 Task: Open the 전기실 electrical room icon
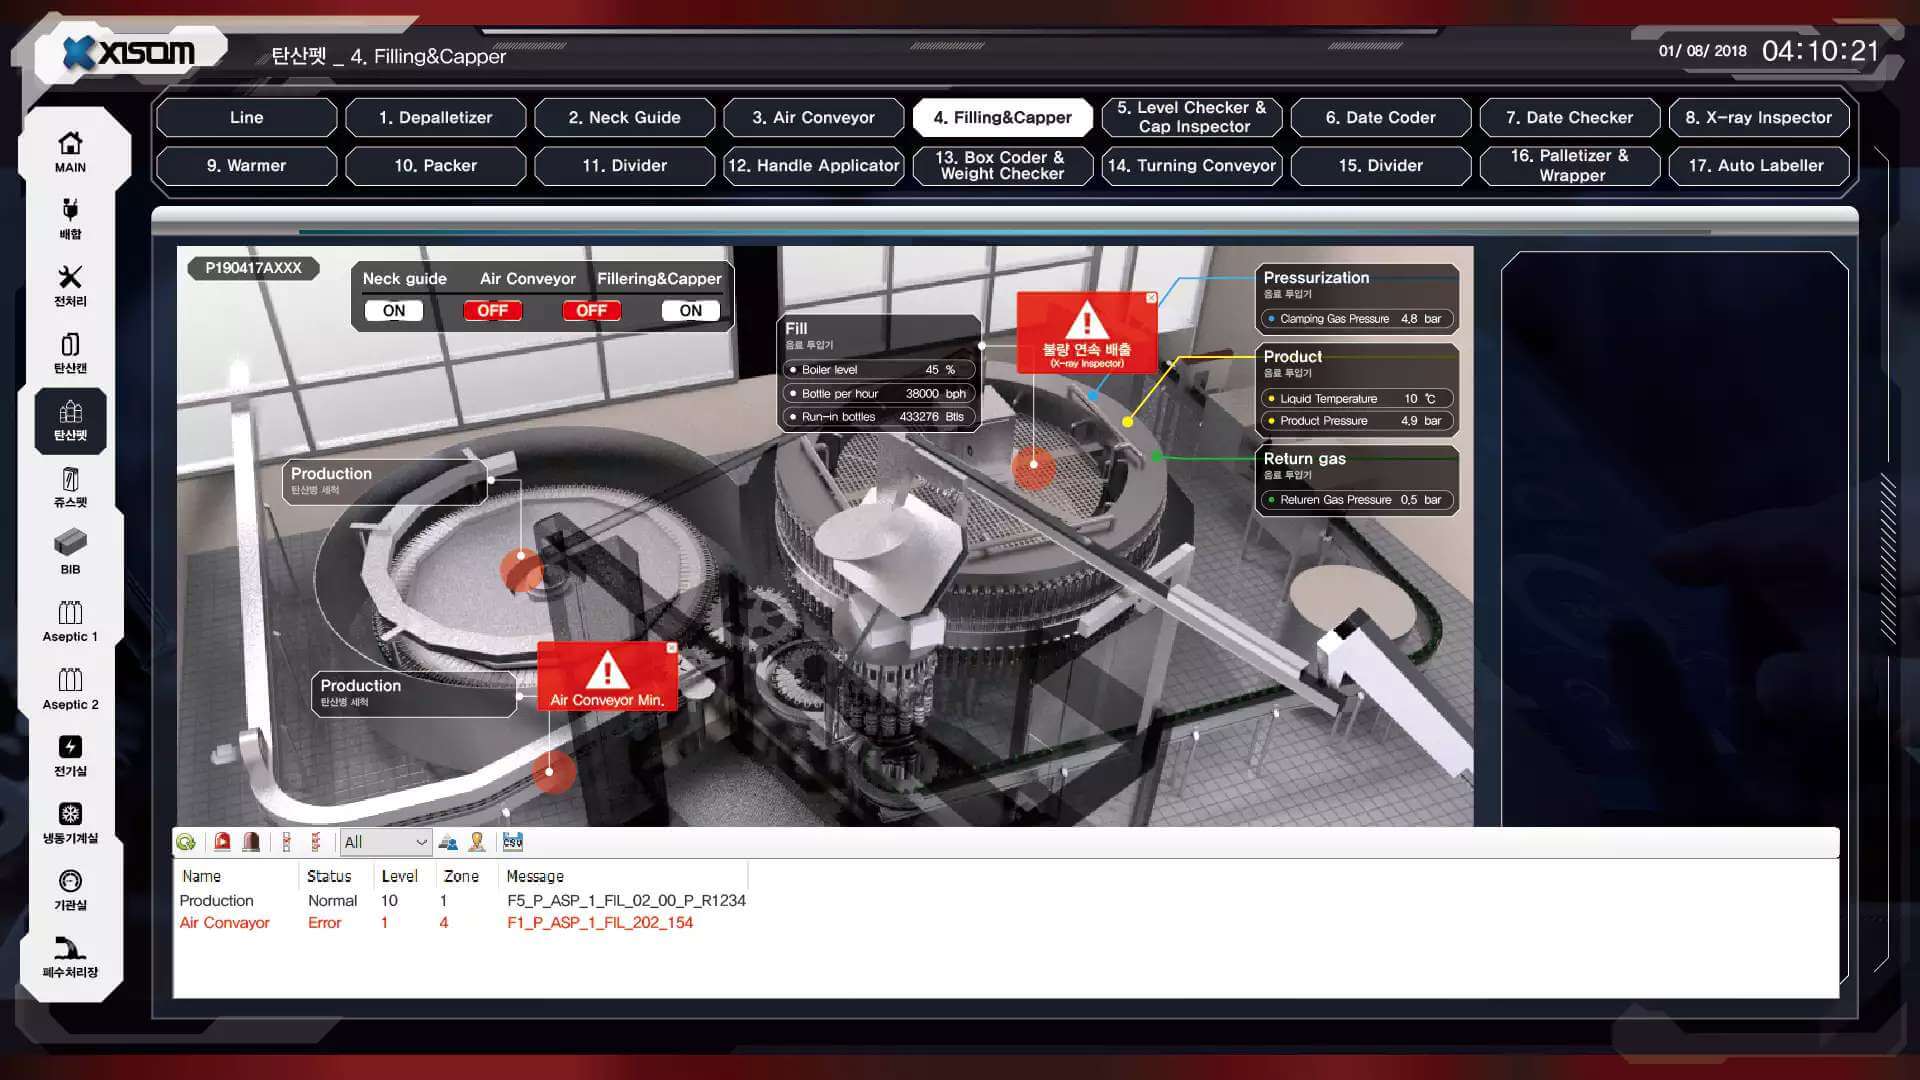coord(70,756)
